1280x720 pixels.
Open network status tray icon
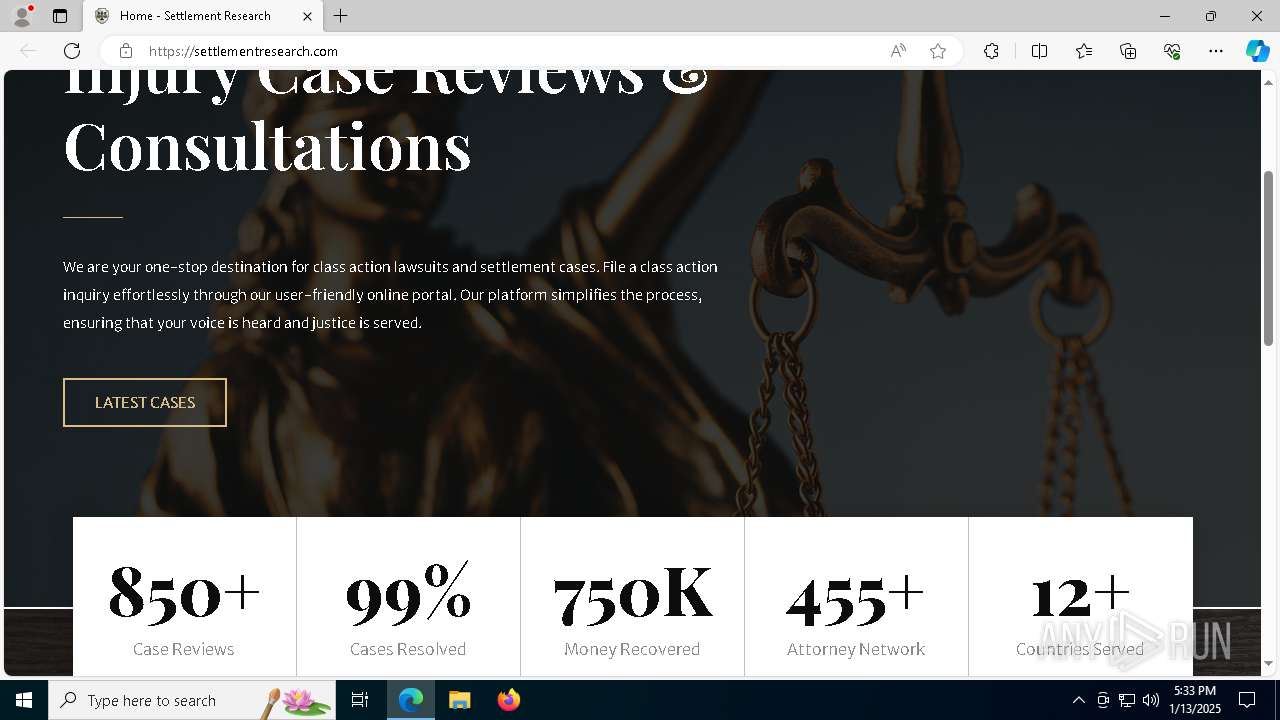(x=1127, y=700)
